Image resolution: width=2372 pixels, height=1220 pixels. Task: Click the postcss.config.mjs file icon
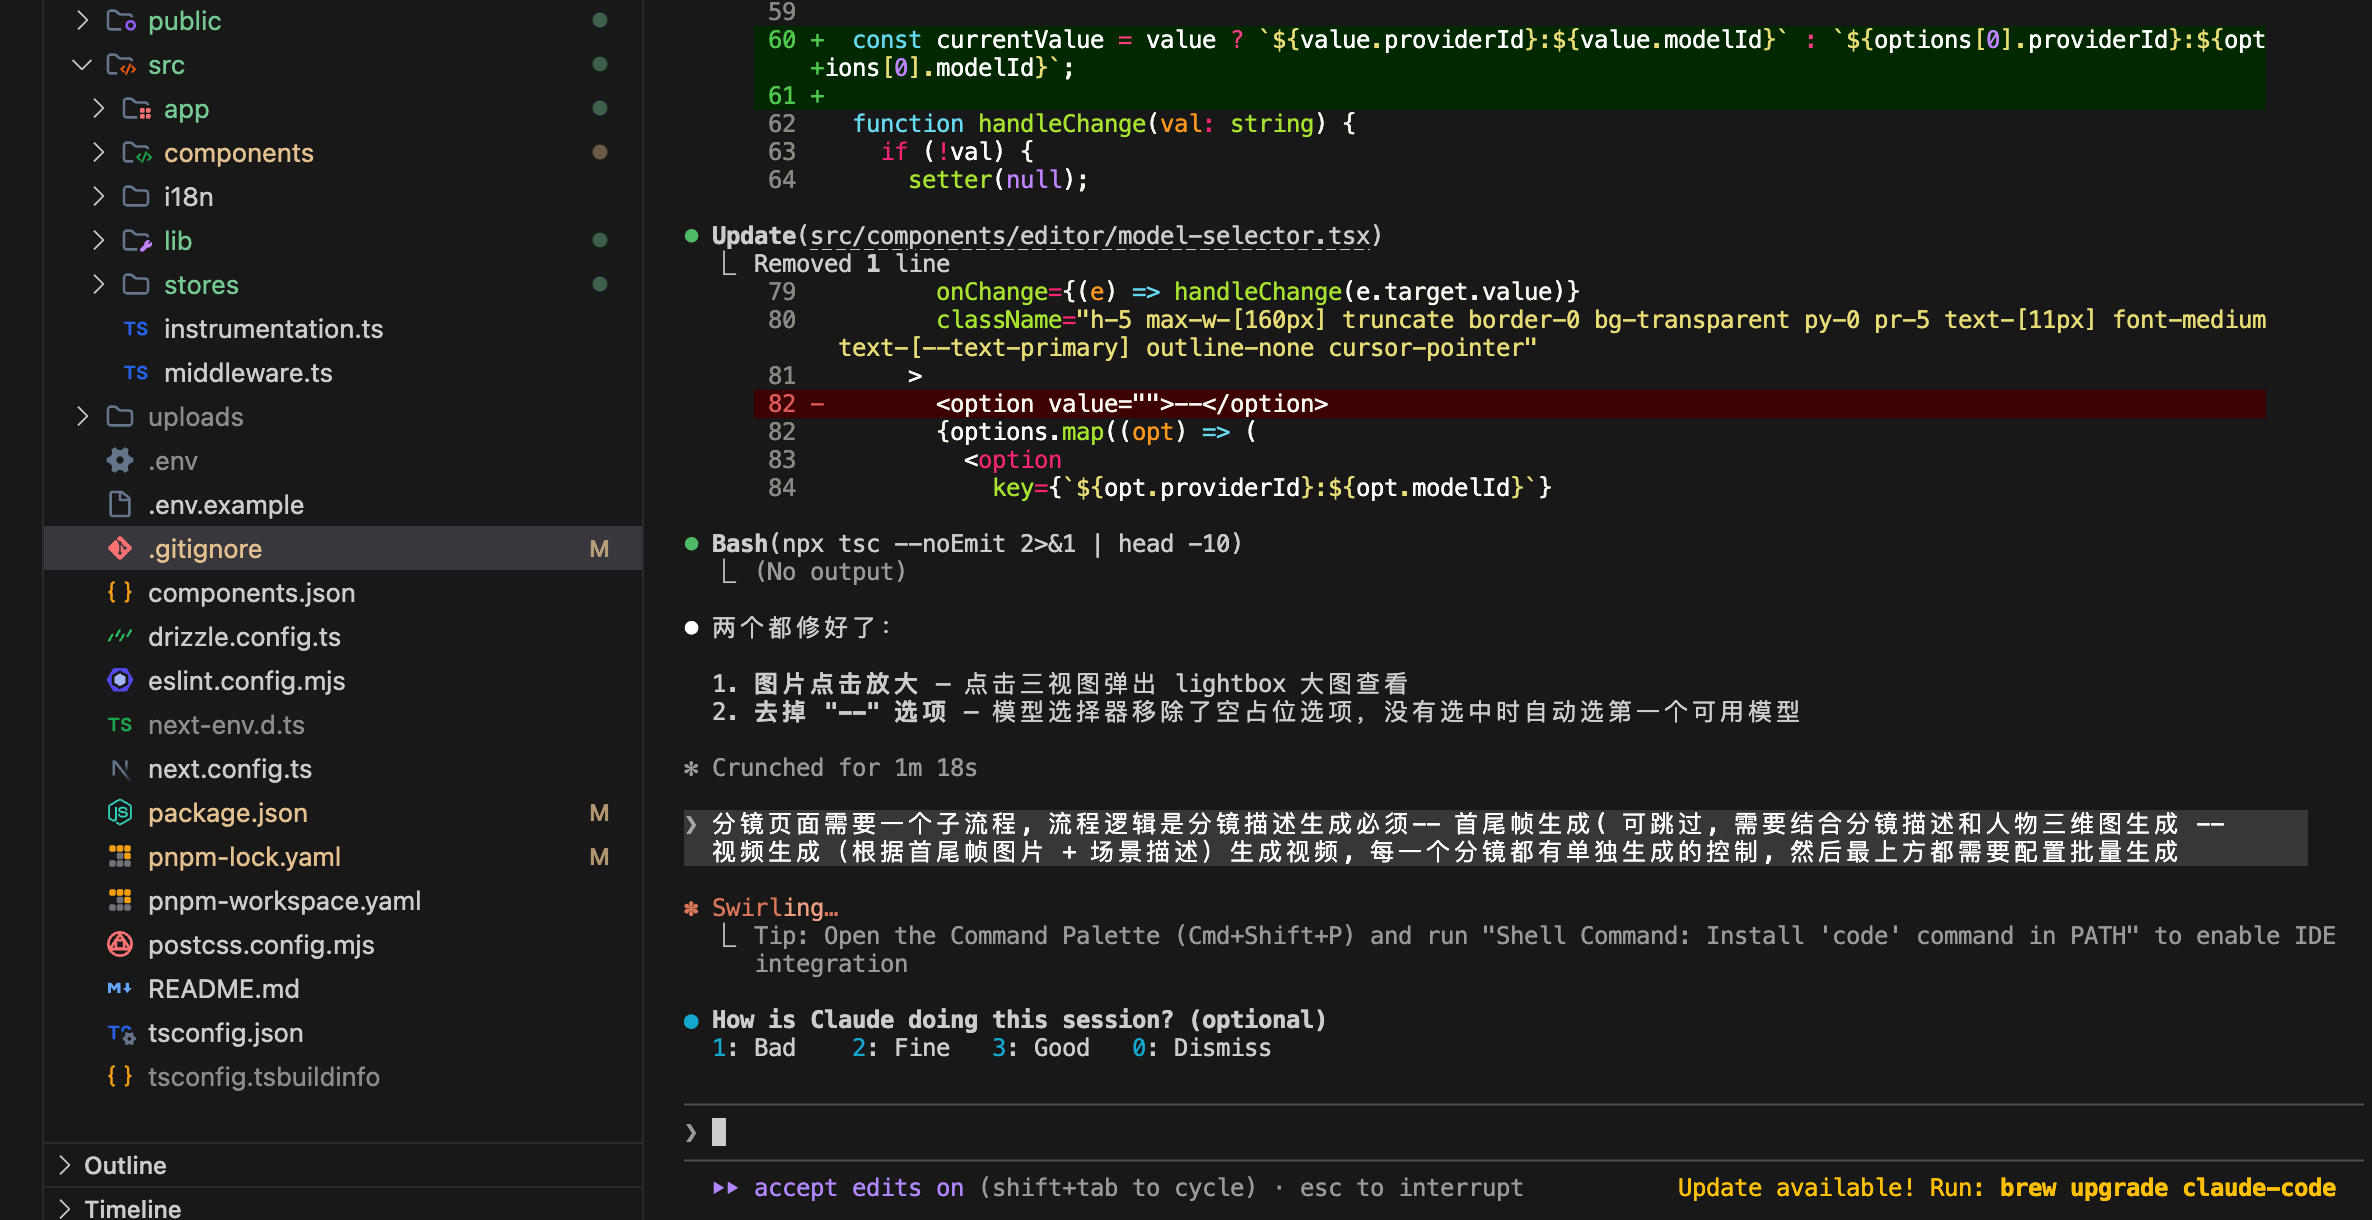pyautogui.click(x=120, y=945)
